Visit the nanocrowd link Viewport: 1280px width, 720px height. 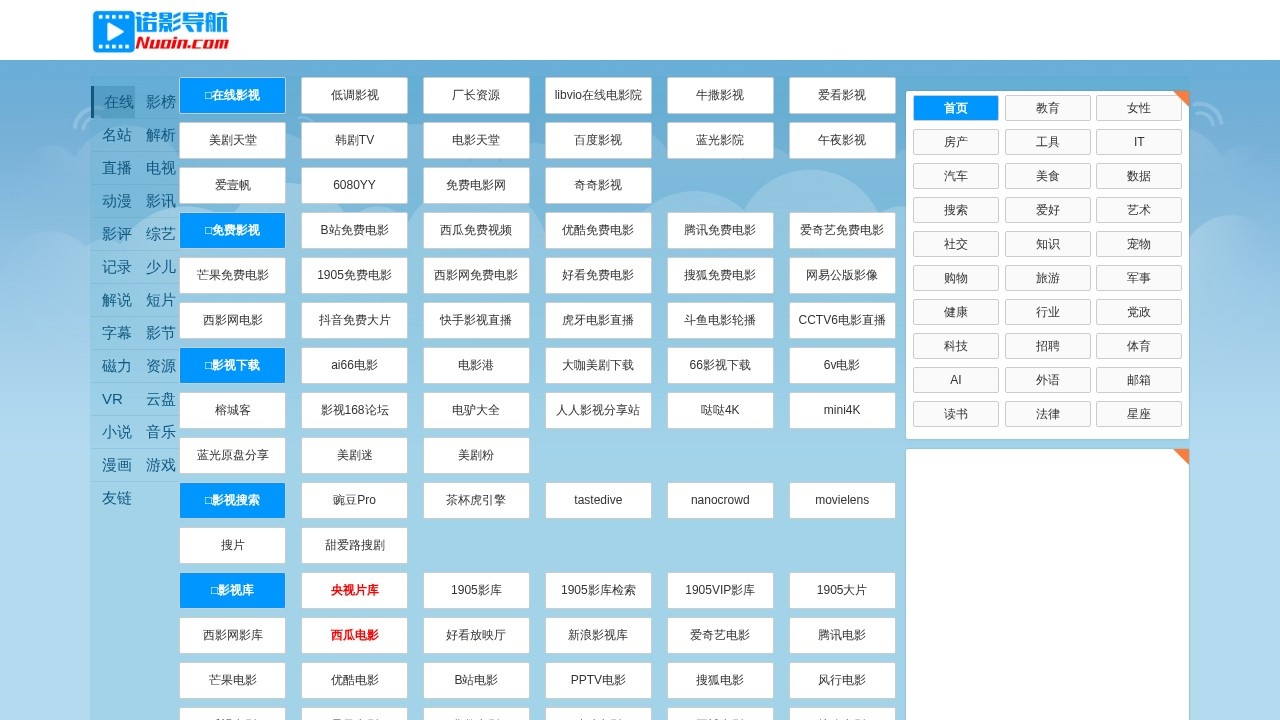click(x=720, y=501)
